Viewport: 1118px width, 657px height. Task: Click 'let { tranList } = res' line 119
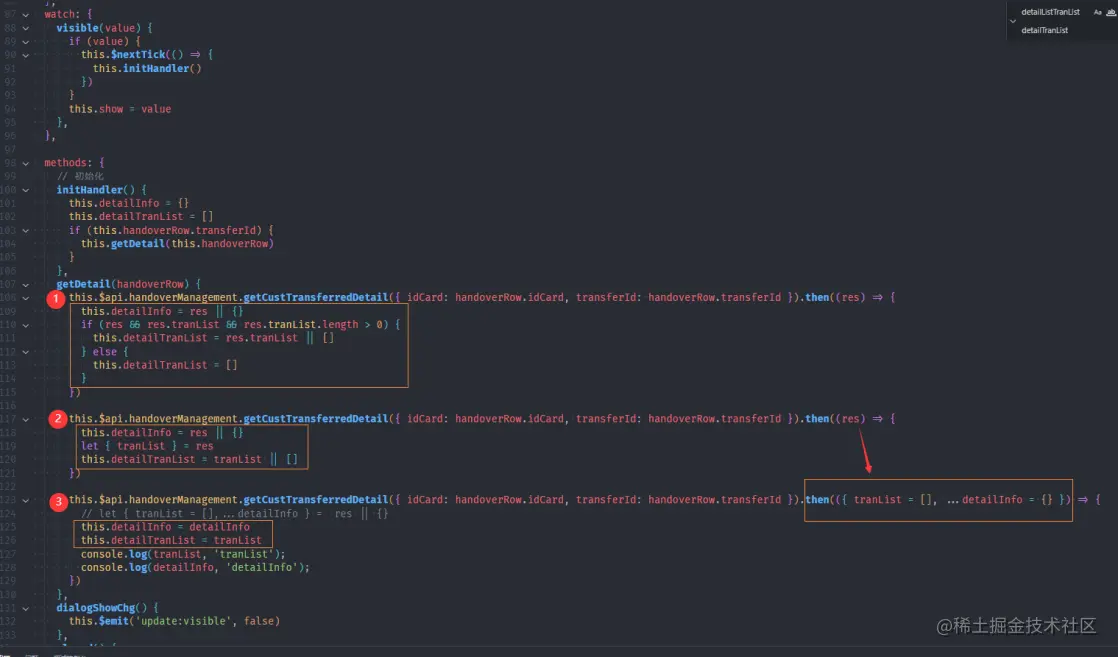coord(147,446)
